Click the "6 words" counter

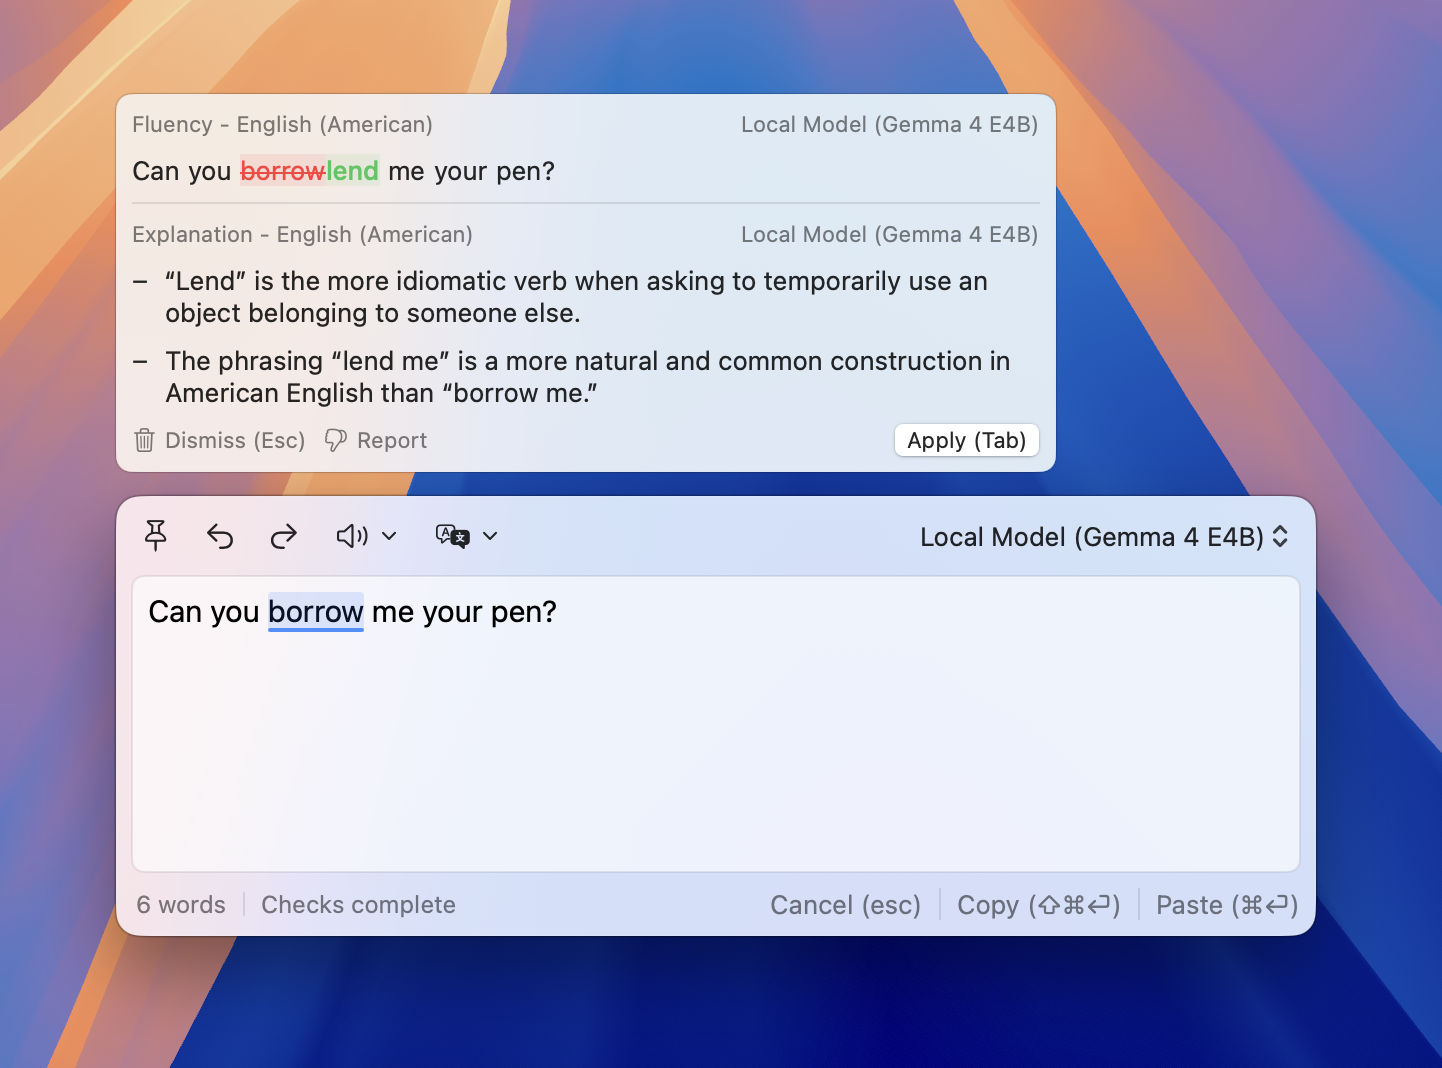[x=181, y=905]
